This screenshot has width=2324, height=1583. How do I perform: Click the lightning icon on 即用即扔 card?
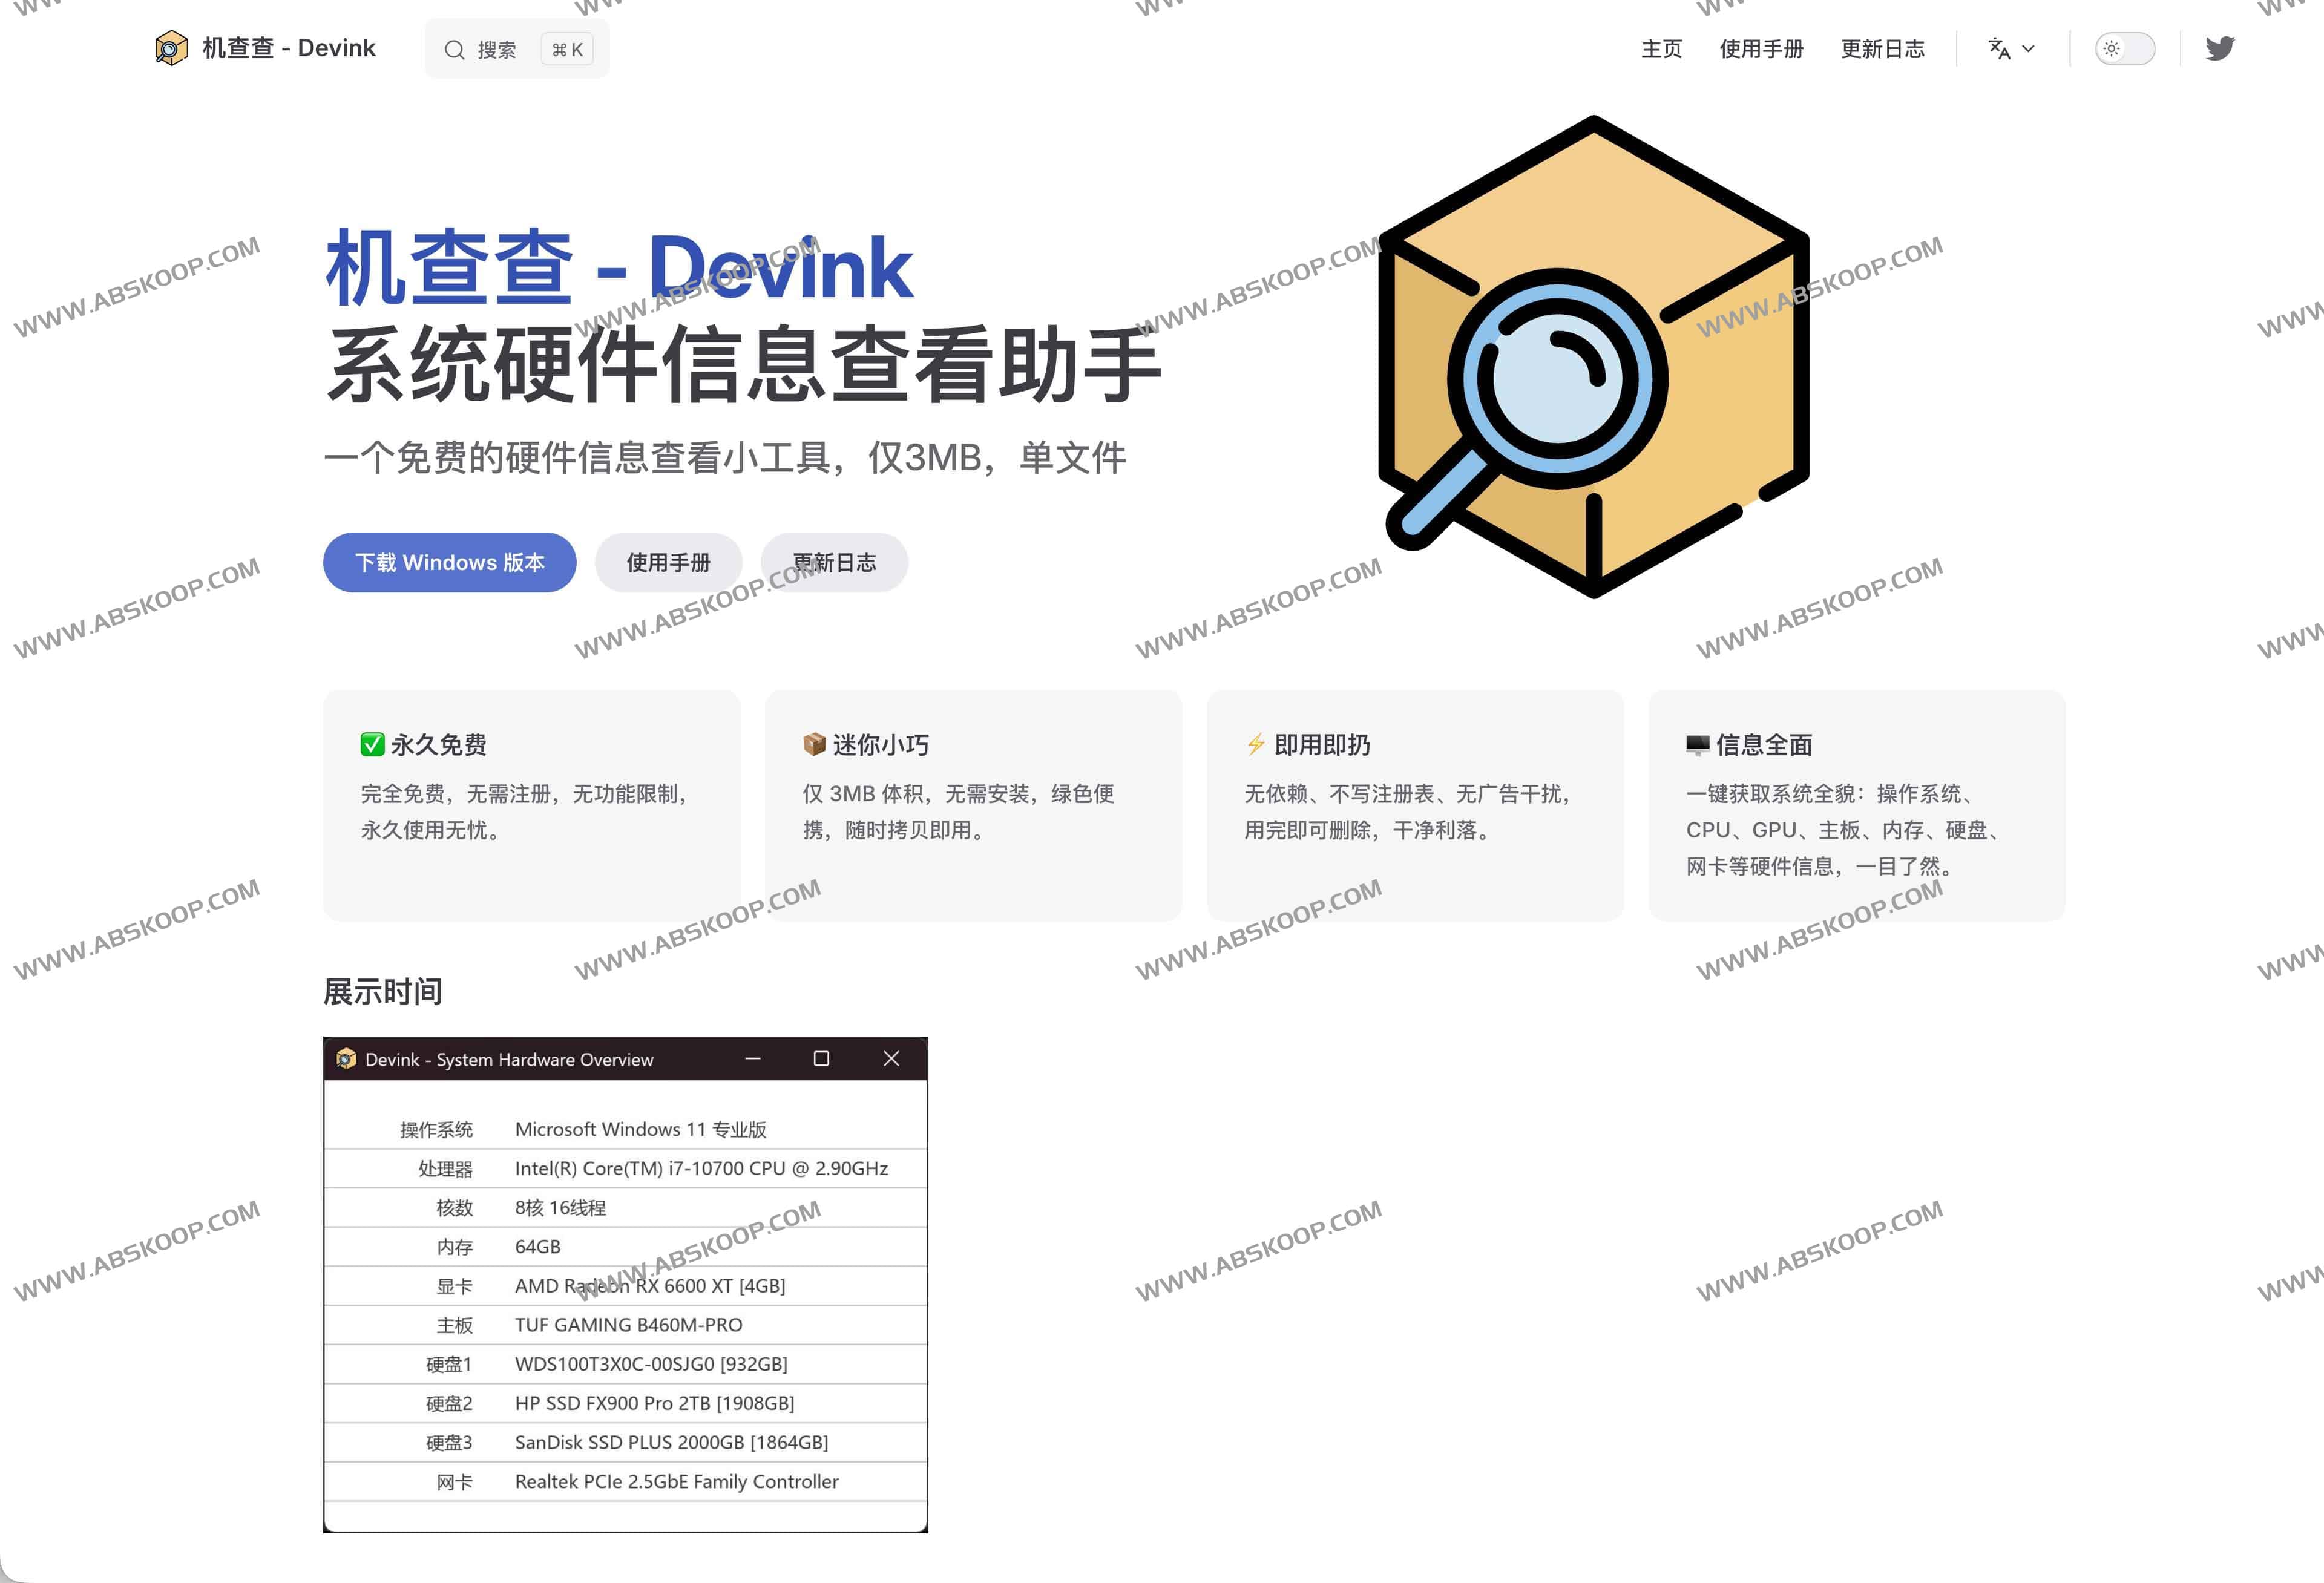tap(1255, 744)
